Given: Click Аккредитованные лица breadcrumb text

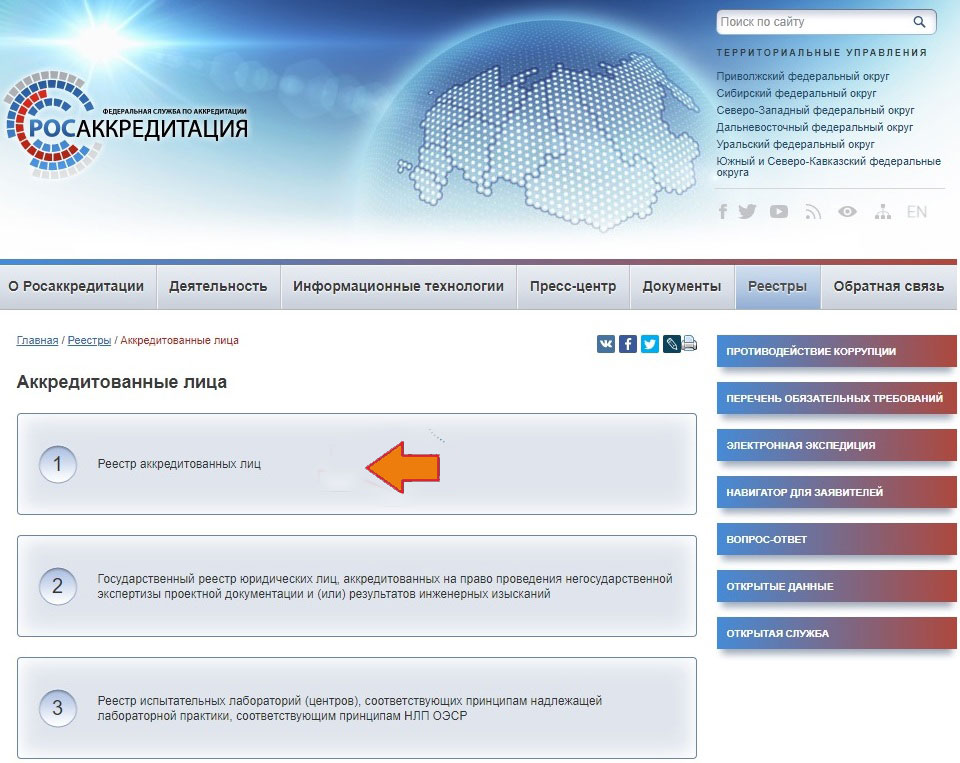Looking at the screenshot, I should click(x=179, y=340).
